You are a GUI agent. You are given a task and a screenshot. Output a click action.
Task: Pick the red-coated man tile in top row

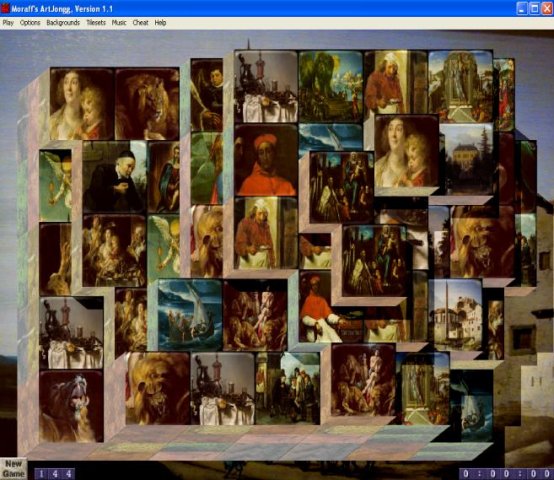click(x=396, y=82)
